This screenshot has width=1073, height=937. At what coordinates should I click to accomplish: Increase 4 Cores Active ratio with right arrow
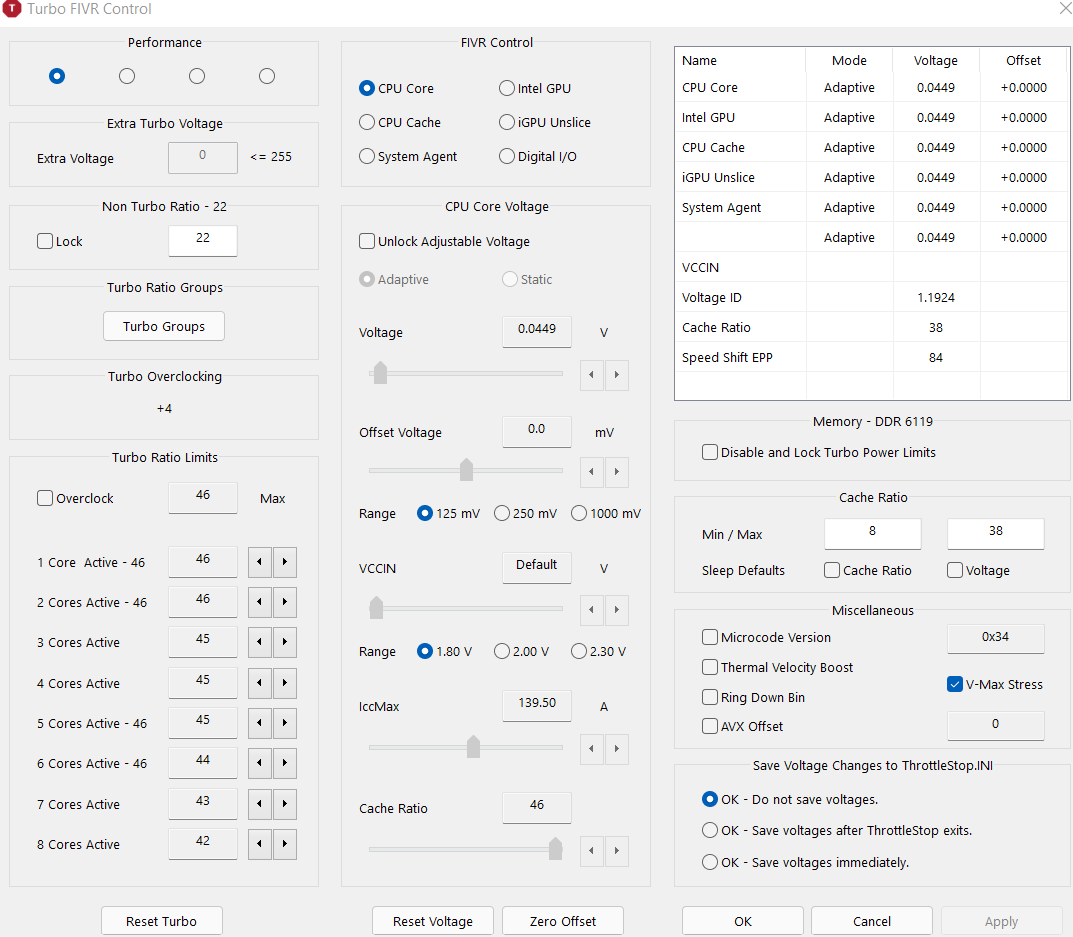coord(285,683)
